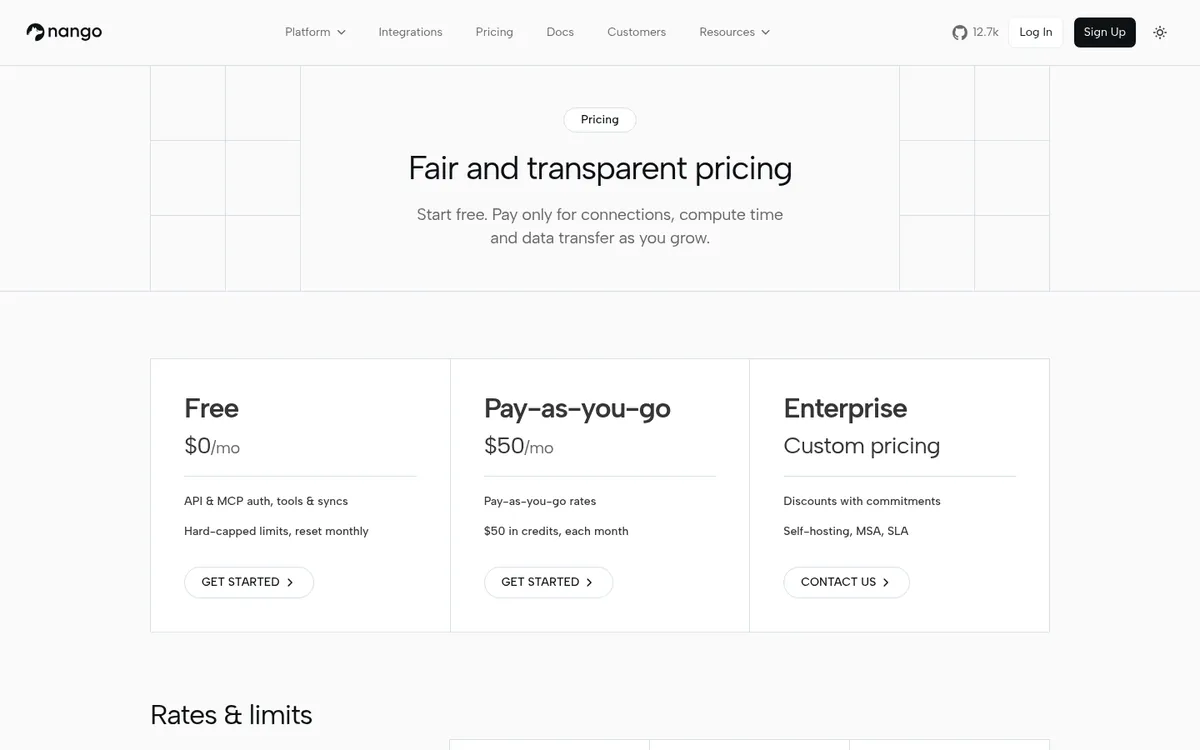Expand the Platform dropdown menu
1200x750 pixels.
click(315, 32)
